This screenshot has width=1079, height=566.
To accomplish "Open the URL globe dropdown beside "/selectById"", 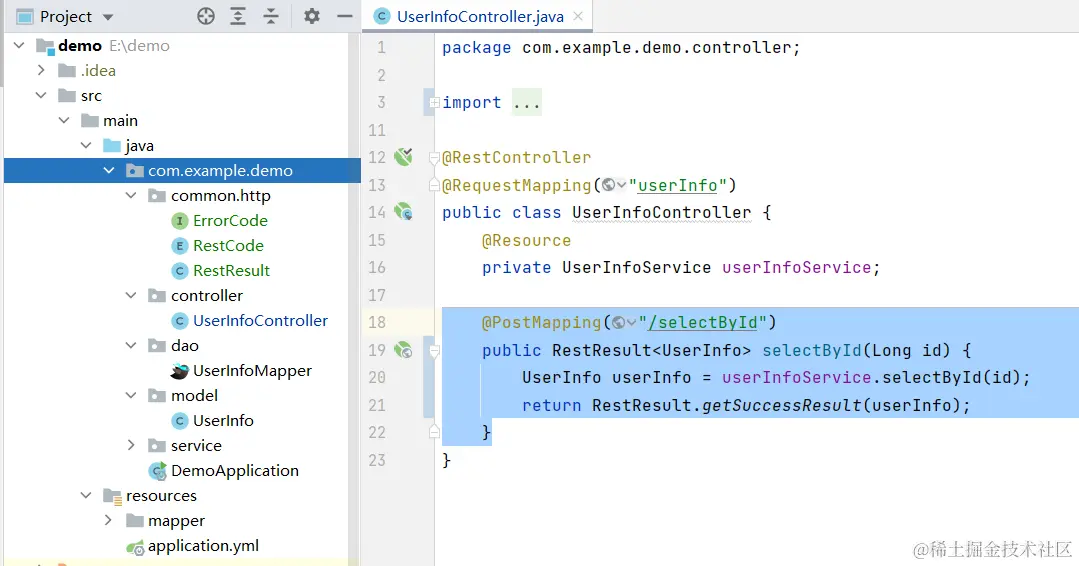I will [624, 323].
